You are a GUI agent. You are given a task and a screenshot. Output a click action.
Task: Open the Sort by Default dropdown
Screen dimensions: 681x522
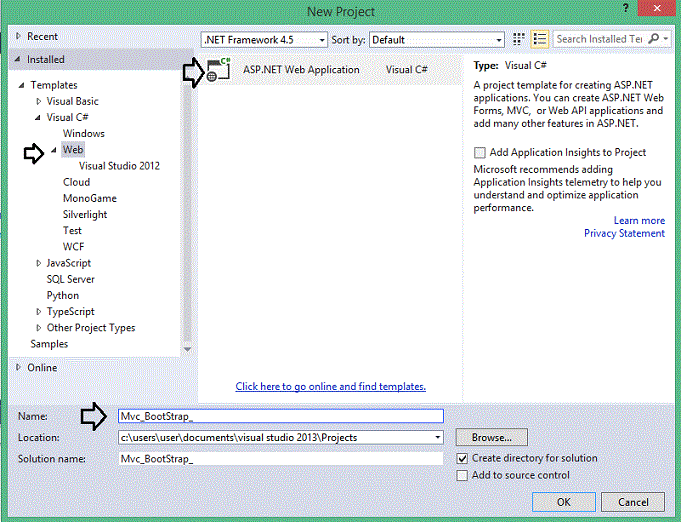pos(436,40)
